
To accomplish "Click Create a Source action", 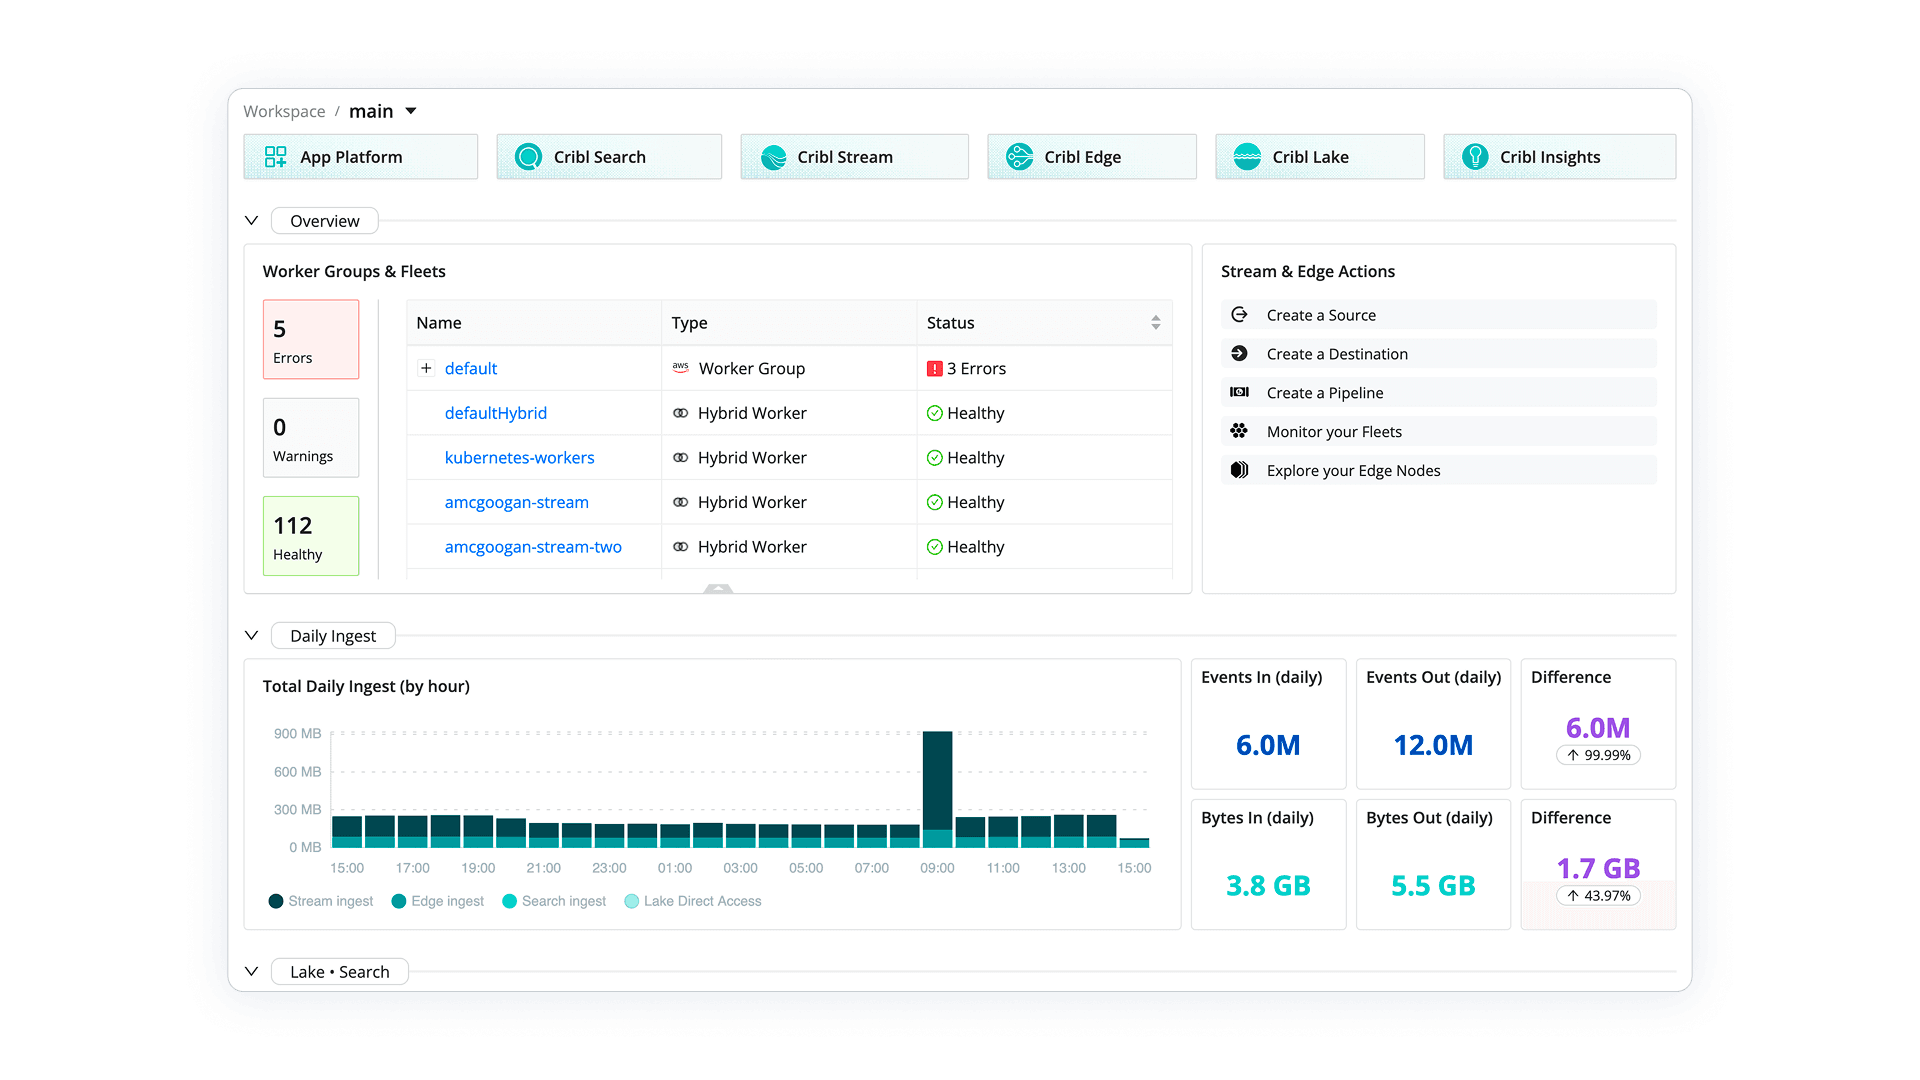I will tap(1439, 315).
